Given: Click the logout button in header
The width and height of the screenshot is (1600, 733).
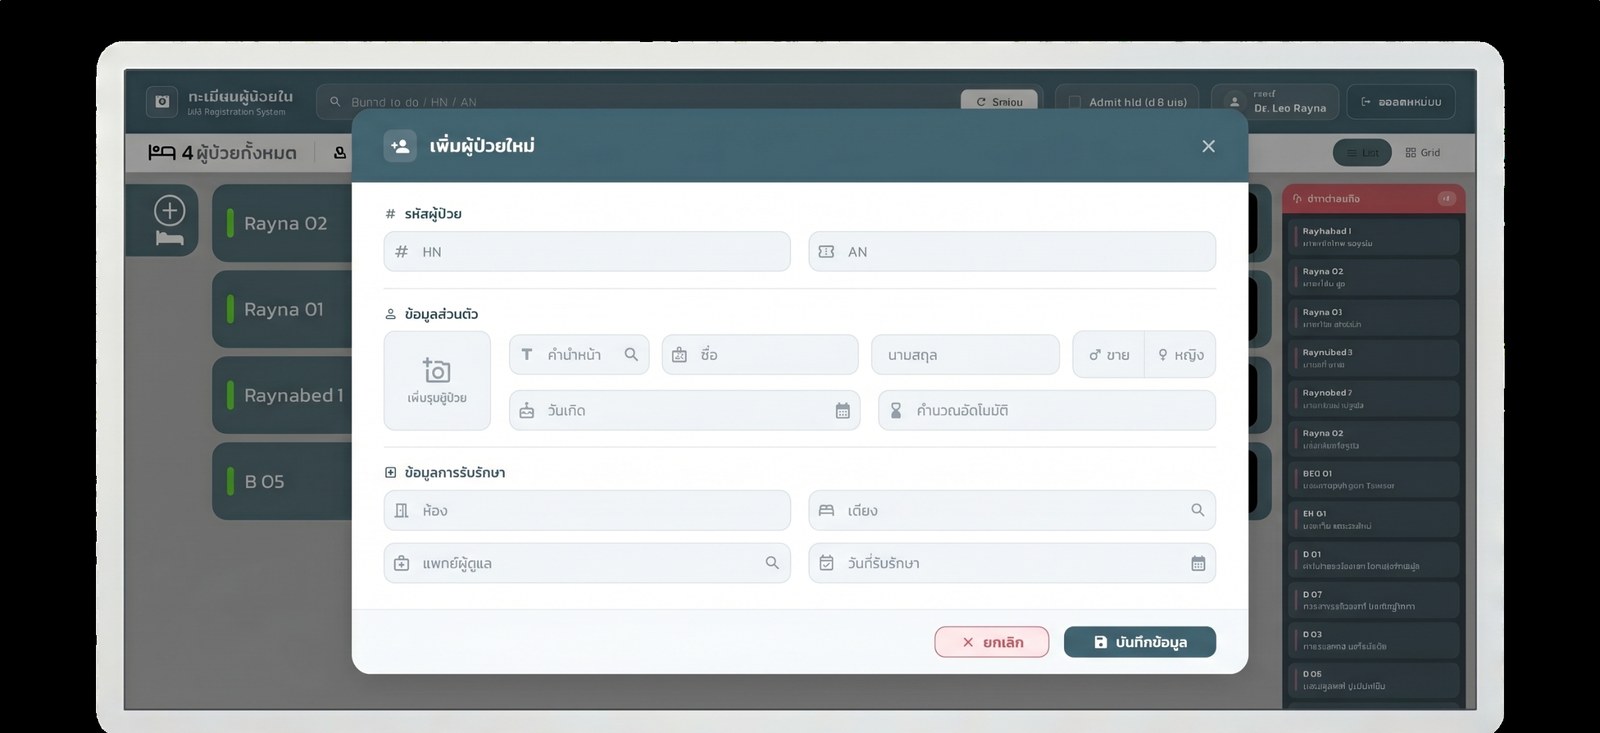Looking at the screenshot, I should (1401, 102).
